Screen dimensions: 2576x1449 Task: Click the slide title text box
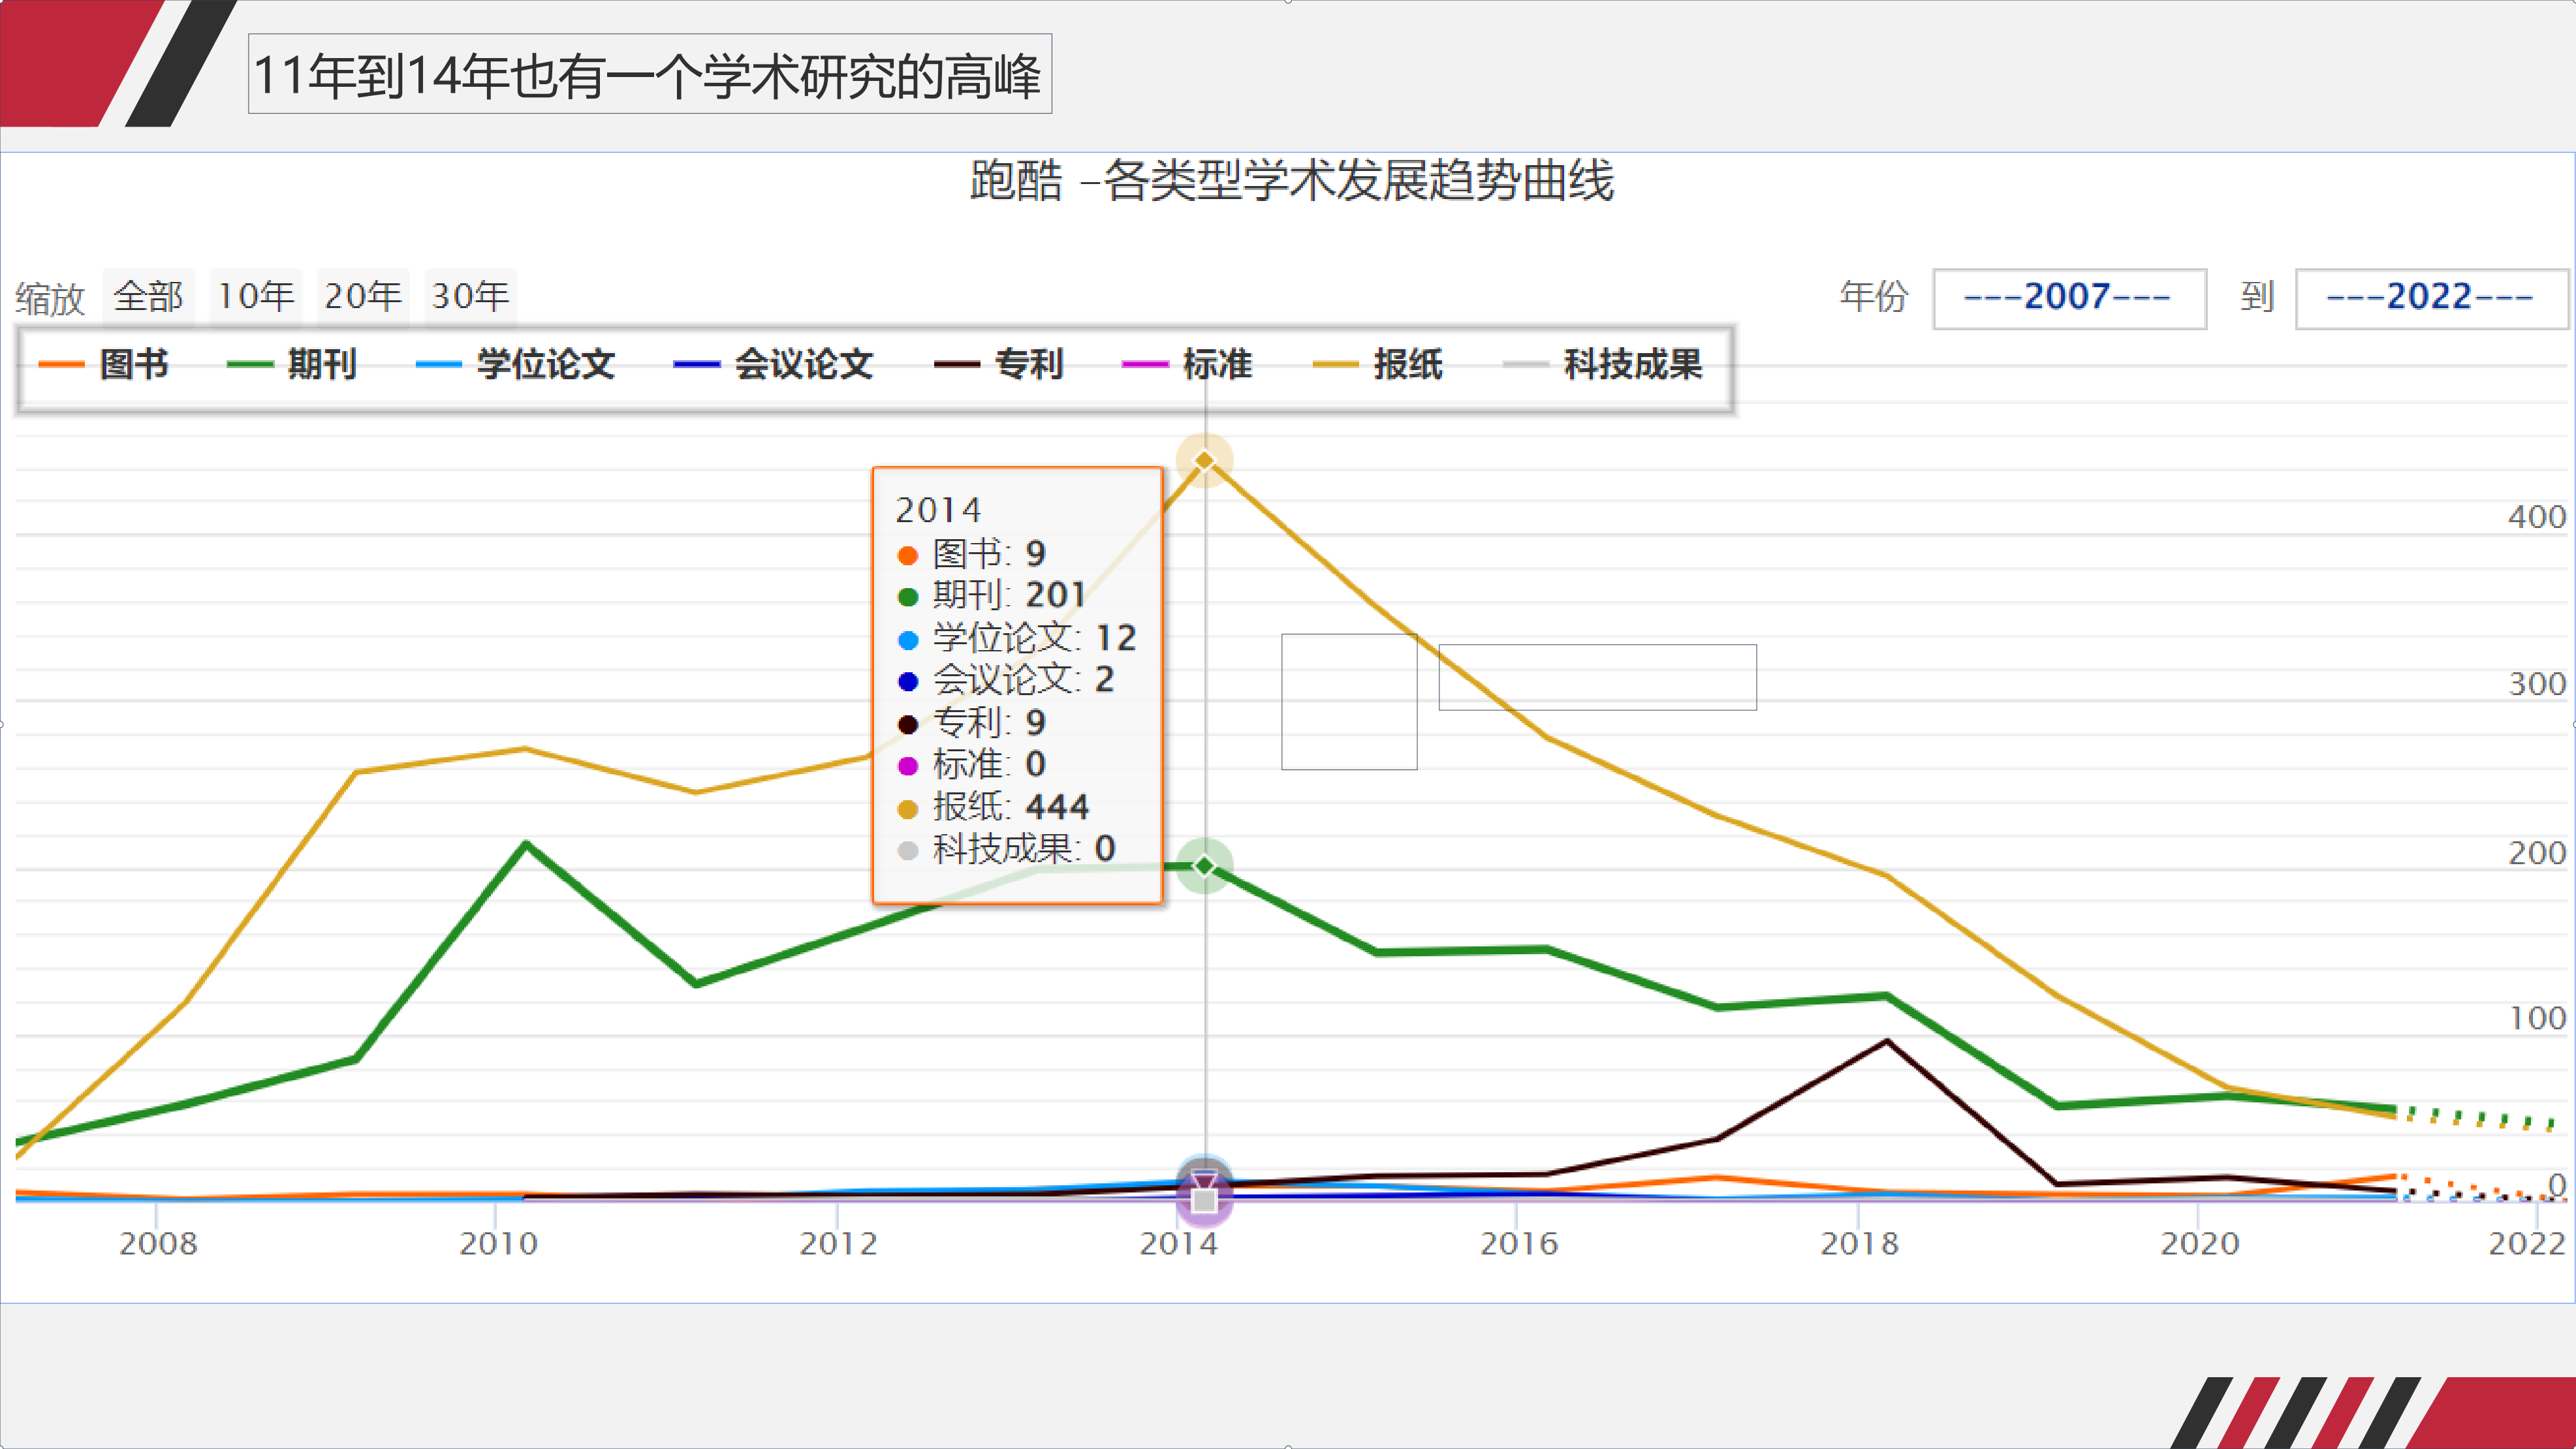pyautogui.click(x=649, y=75)
